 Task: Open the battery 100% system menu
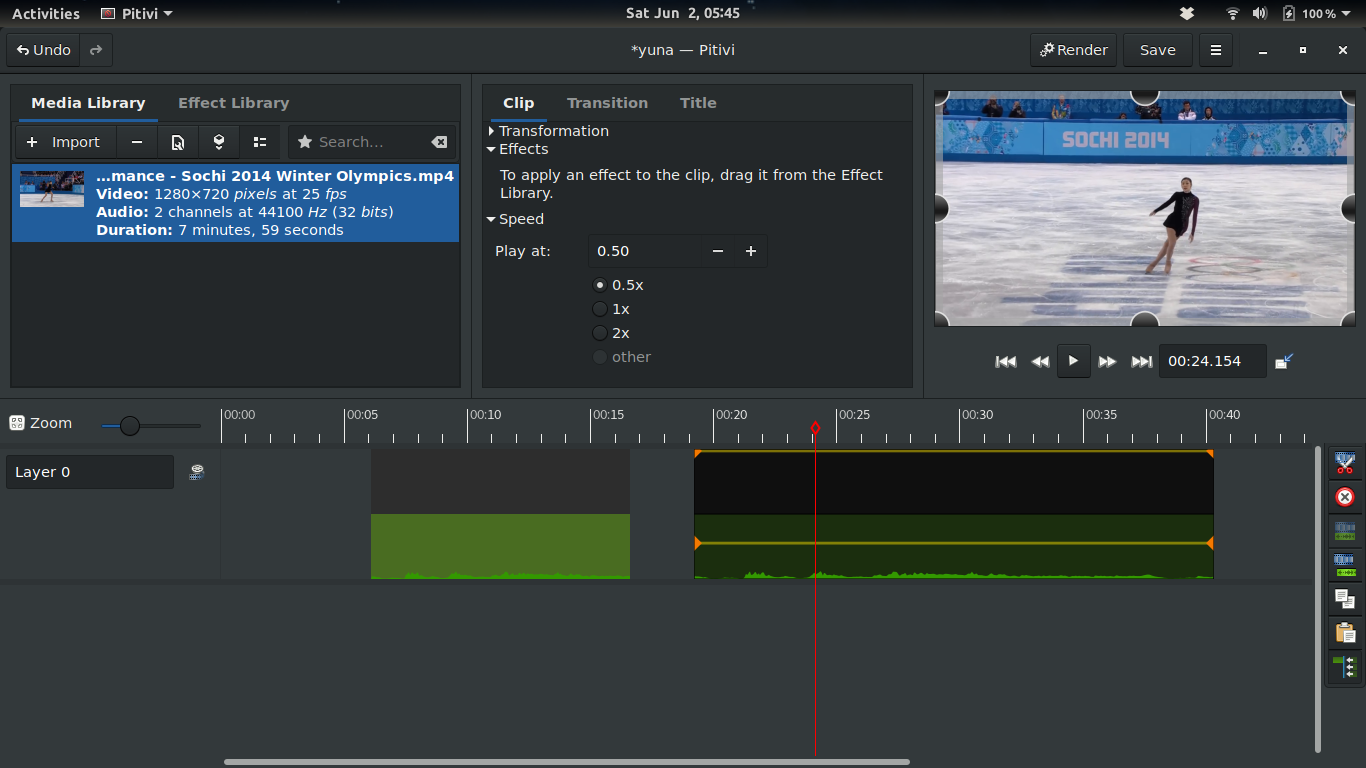(x=1315, y=14)
